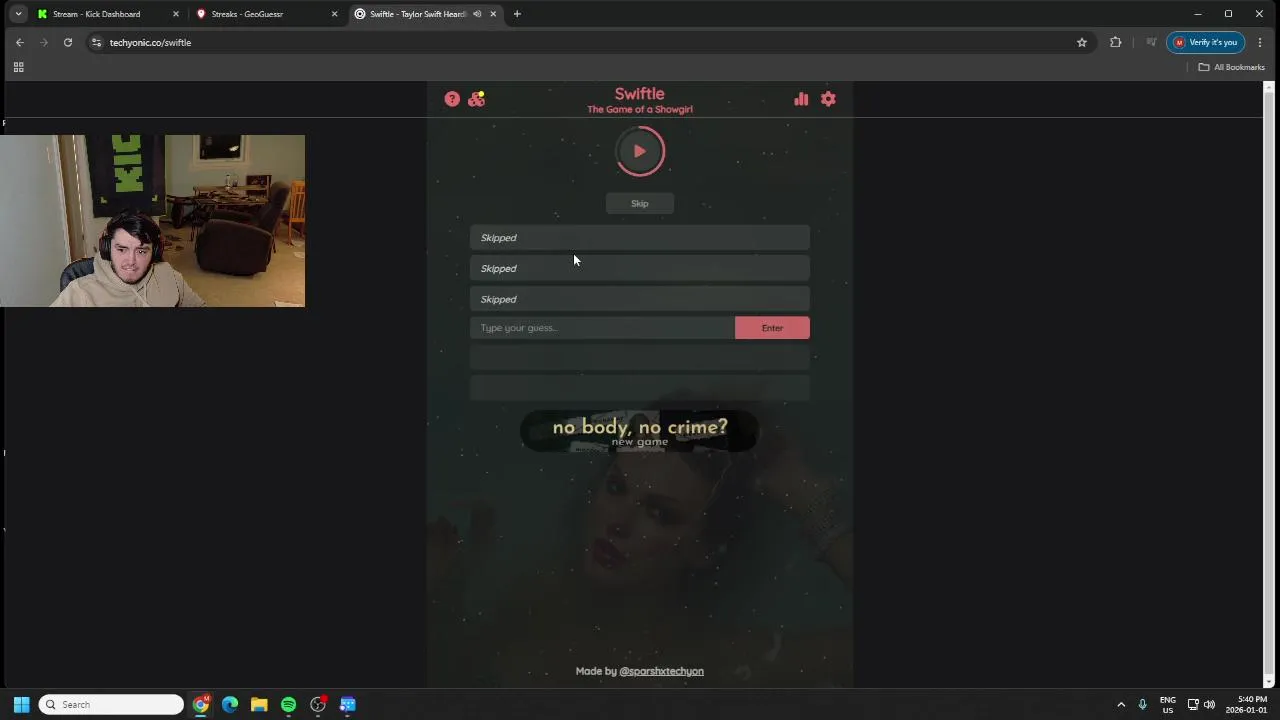Image resolution: width=1280 pixels, height=720 pixels.
Task: Click the microphone icon in system tray
Action: pos(1142,704)
